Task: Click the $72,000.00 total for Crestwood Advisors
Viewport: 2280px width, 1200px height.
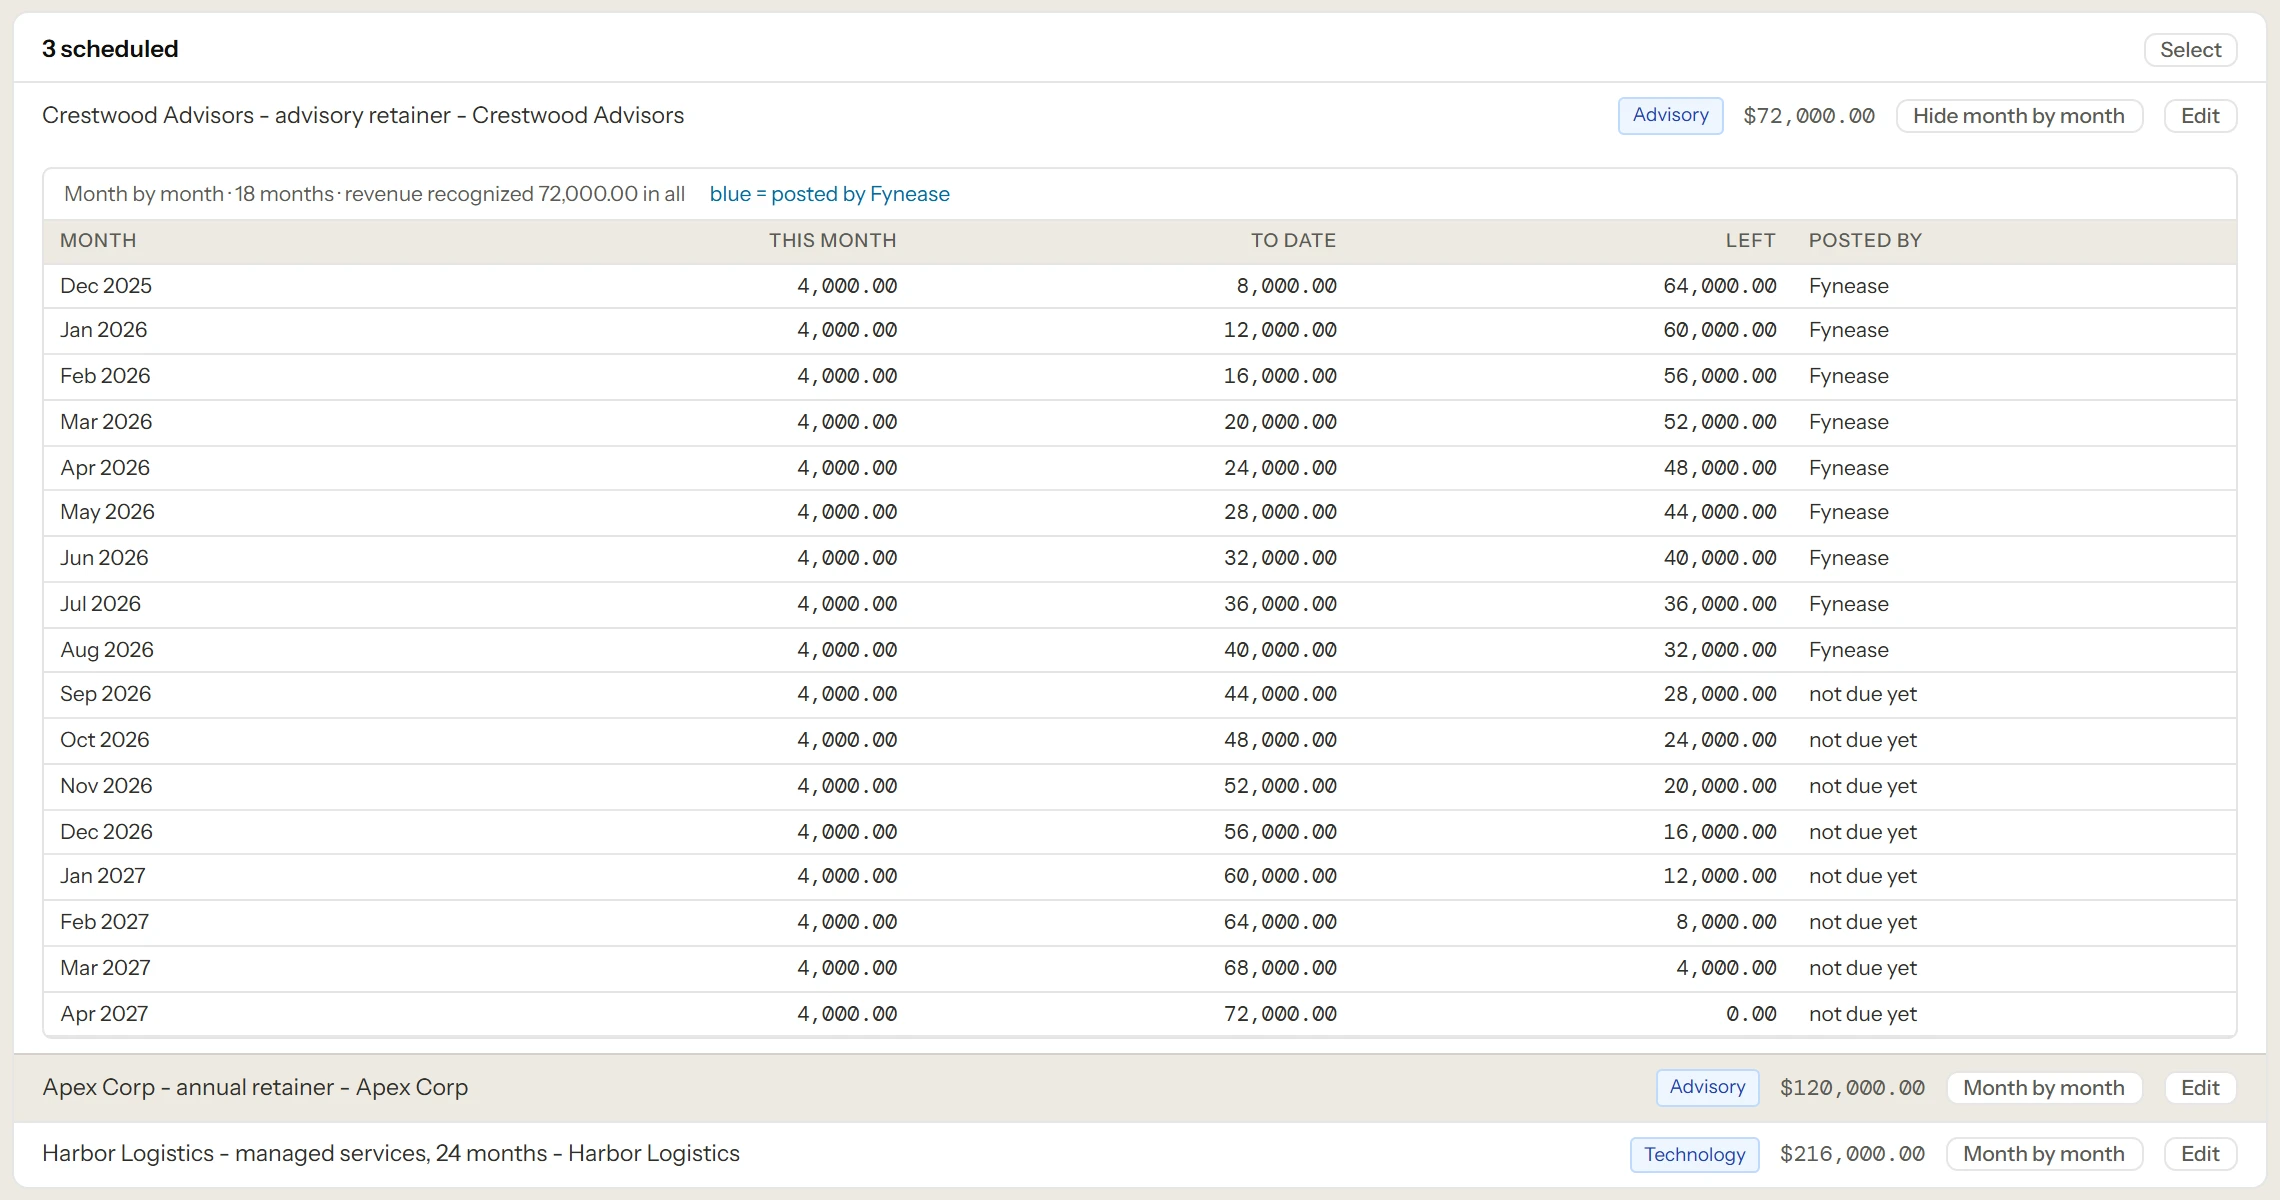Action: 1808,116
